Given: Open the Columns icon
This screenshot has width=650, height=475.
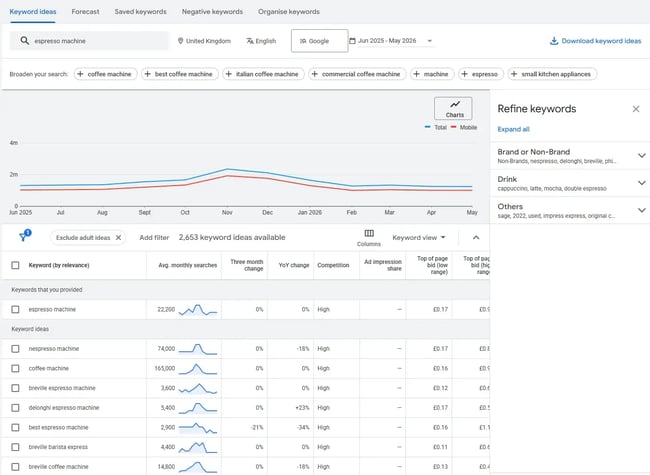Looking at the screenshot, I should point(369,233).
